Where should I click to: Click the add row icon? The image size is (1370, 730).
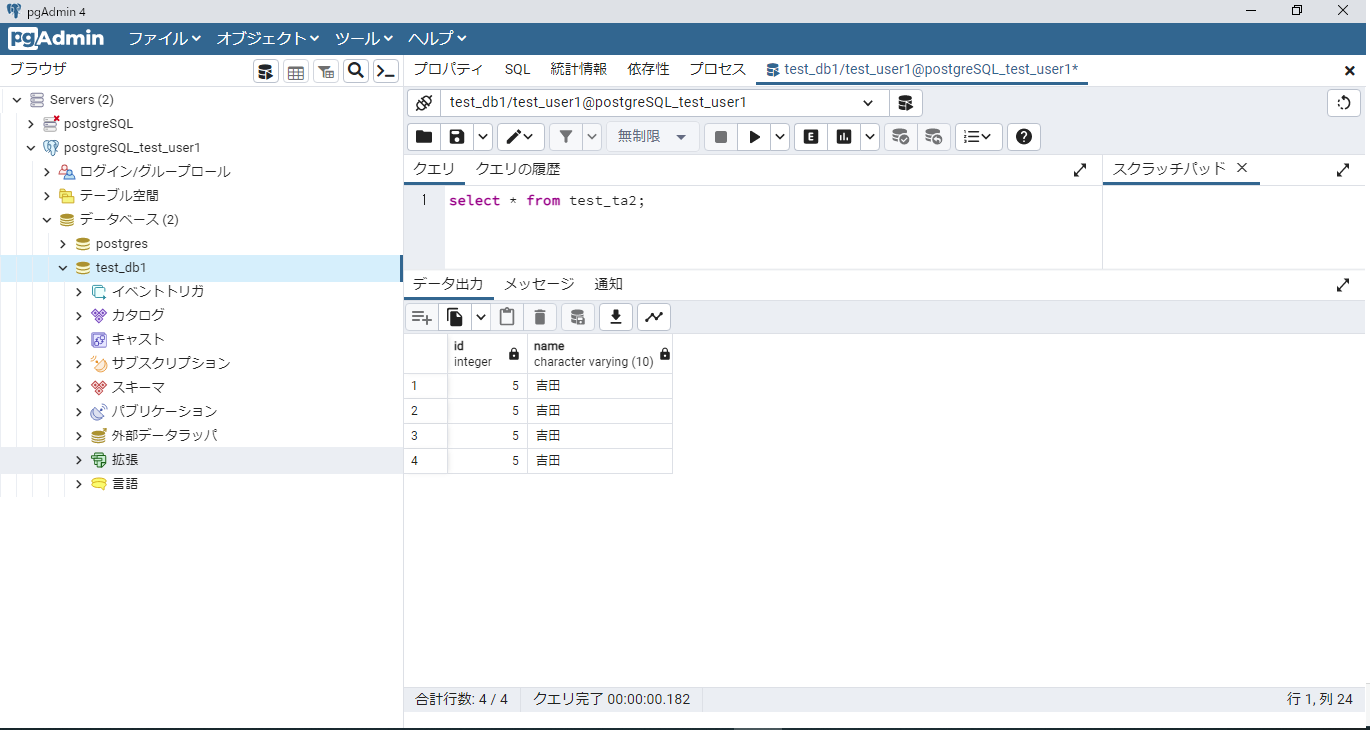[421, 317]
